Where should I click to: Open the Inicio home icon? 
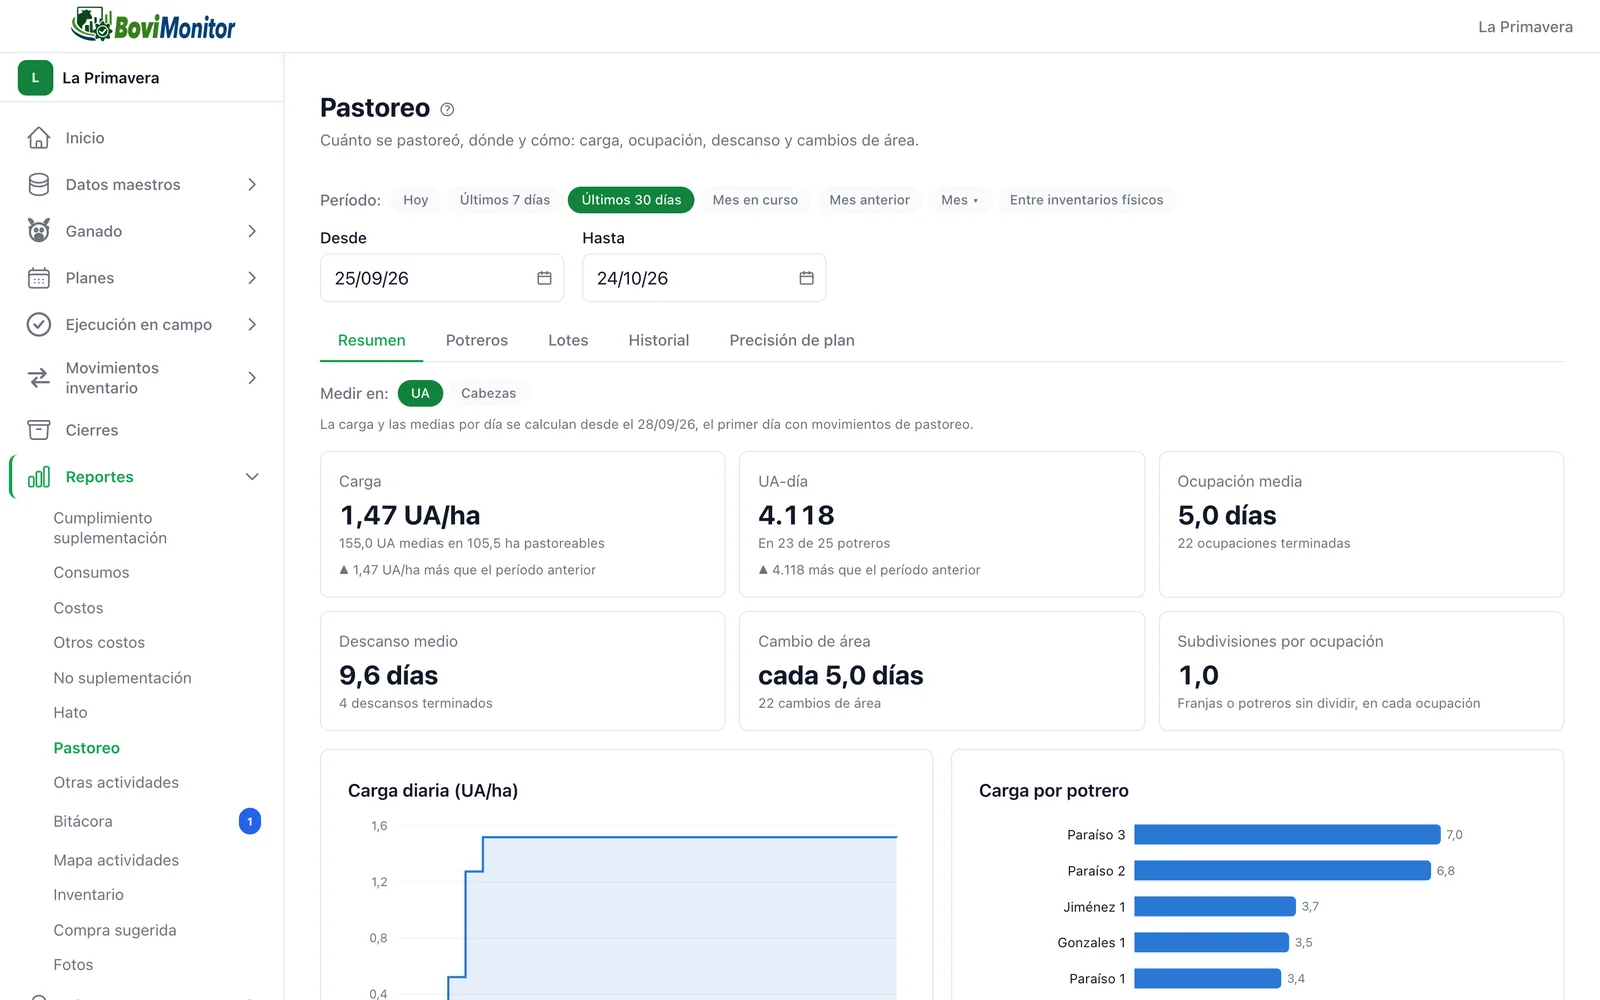click(39, 138)
